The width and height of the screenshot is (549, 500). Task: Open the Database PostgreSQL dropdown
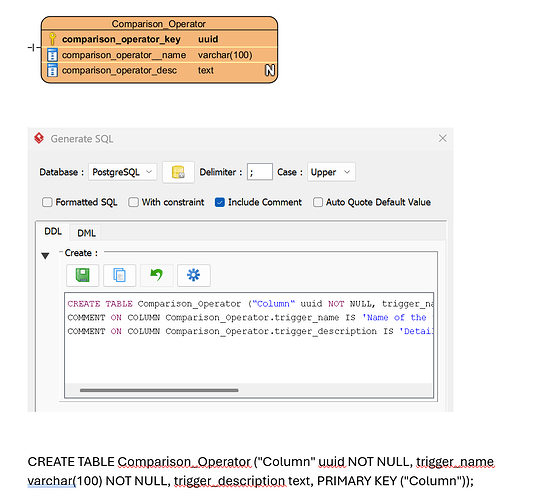(123, 172)
